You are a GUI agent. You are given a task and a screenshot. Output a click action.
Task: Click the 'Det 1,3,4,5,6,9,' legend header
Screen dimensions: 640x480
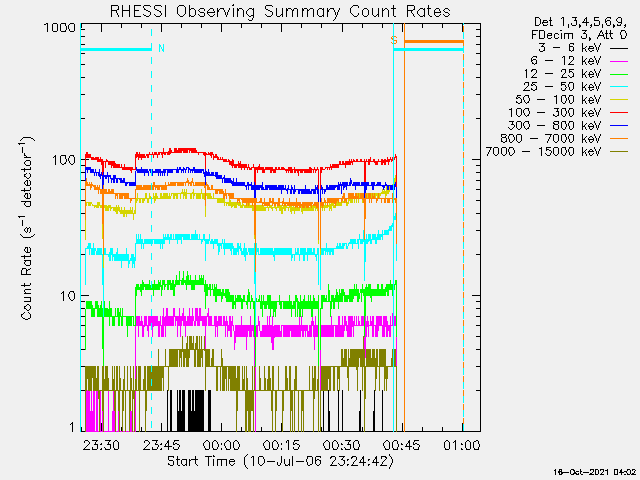pos(580,22)
